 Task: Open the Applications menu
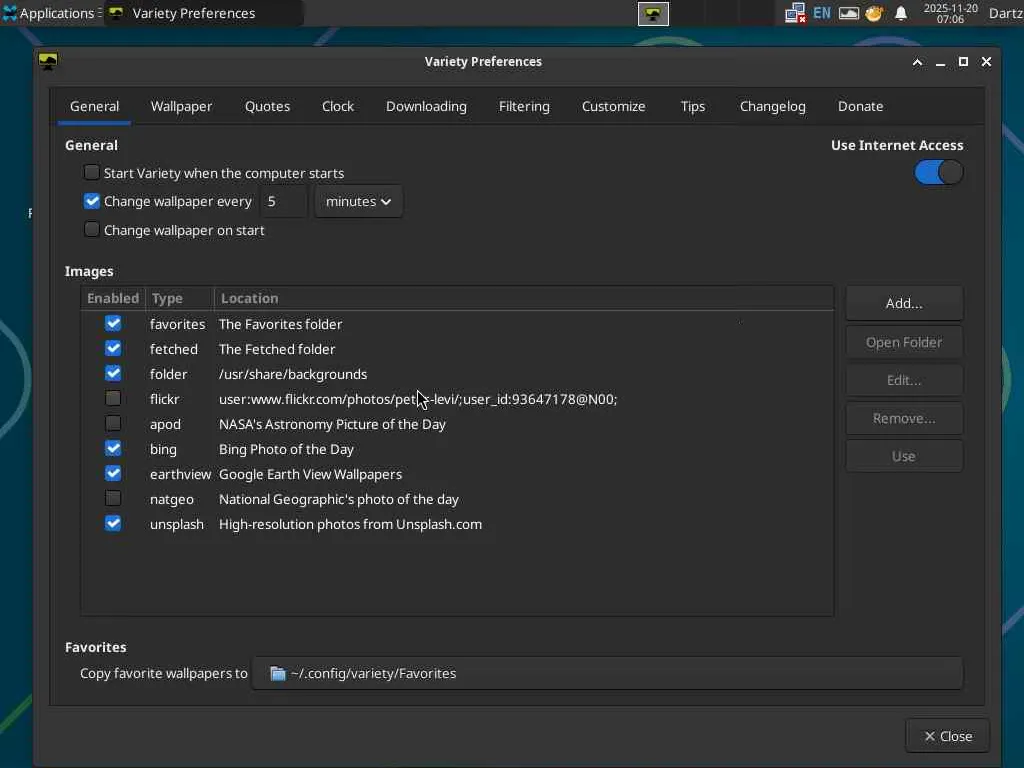coord(52,13)
